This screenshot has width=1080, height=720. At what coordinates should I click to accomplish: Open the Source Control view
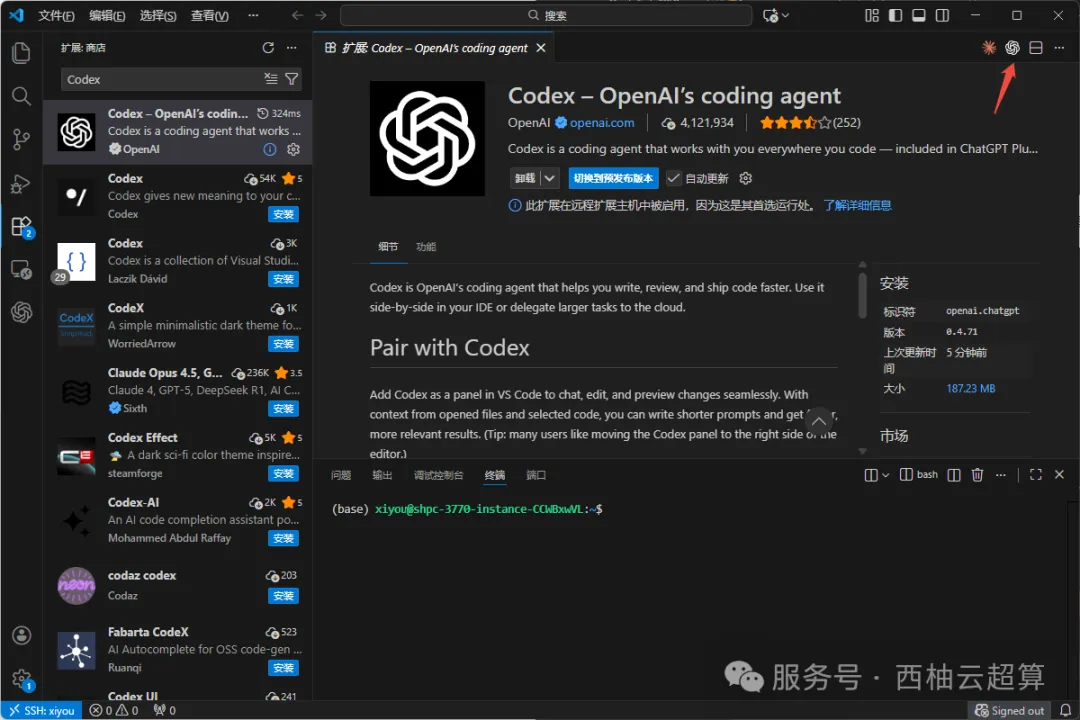coord(21,140)
